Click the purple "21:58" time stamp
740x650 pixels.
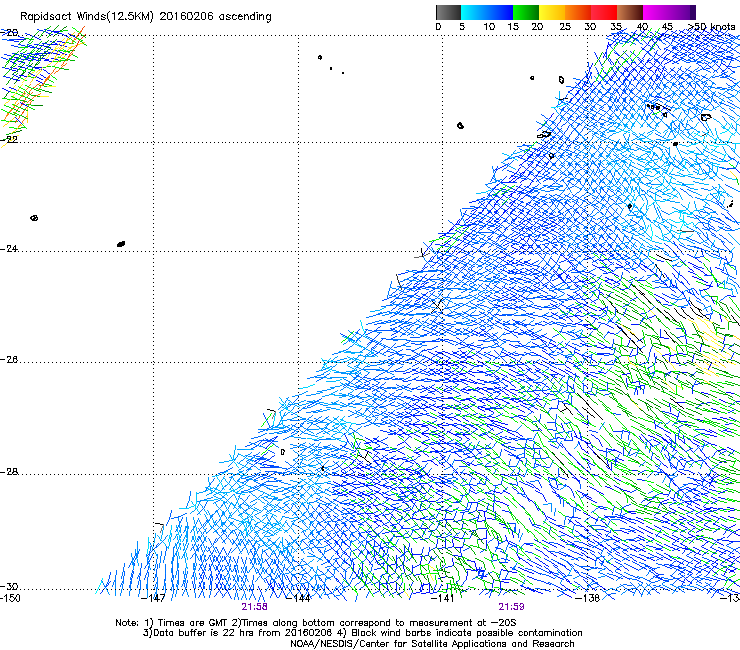coord(254,607)
